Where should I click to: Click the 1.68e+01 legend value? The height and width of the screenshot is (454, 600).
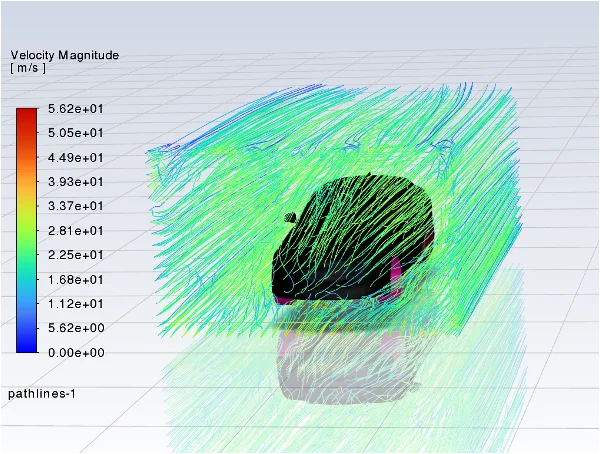click(76, 279)
